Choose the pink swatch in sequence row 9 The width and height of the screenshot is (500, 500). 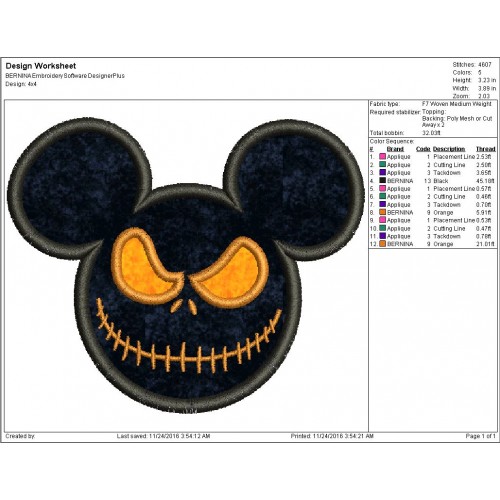pos(382,220)
